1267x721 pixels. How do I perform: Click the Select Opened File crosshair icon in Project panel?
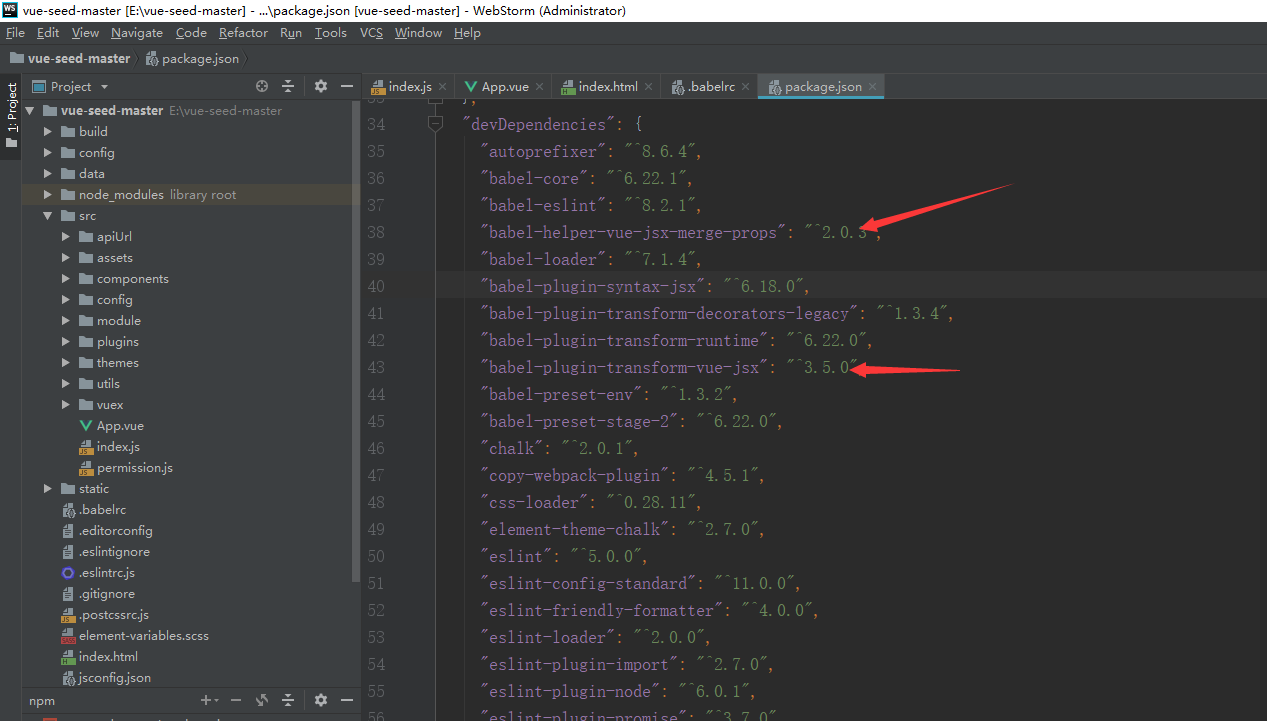261,86
